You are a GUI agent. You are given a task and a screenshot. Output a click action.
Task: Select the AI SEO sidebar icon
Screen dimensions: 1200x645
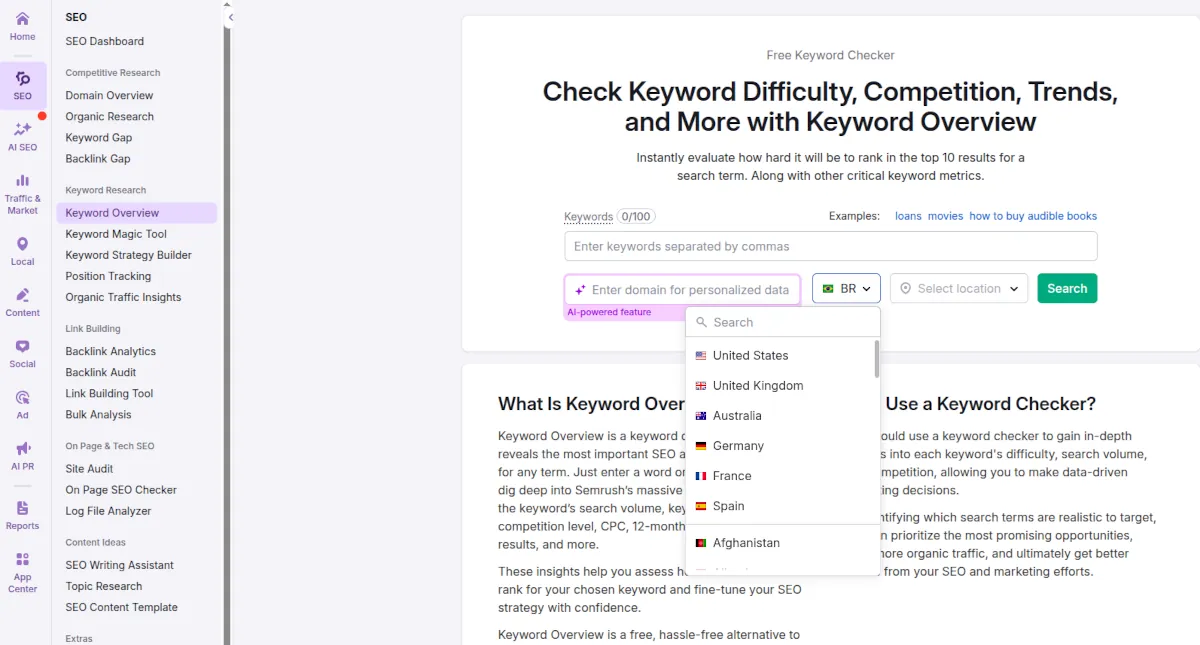22,136
